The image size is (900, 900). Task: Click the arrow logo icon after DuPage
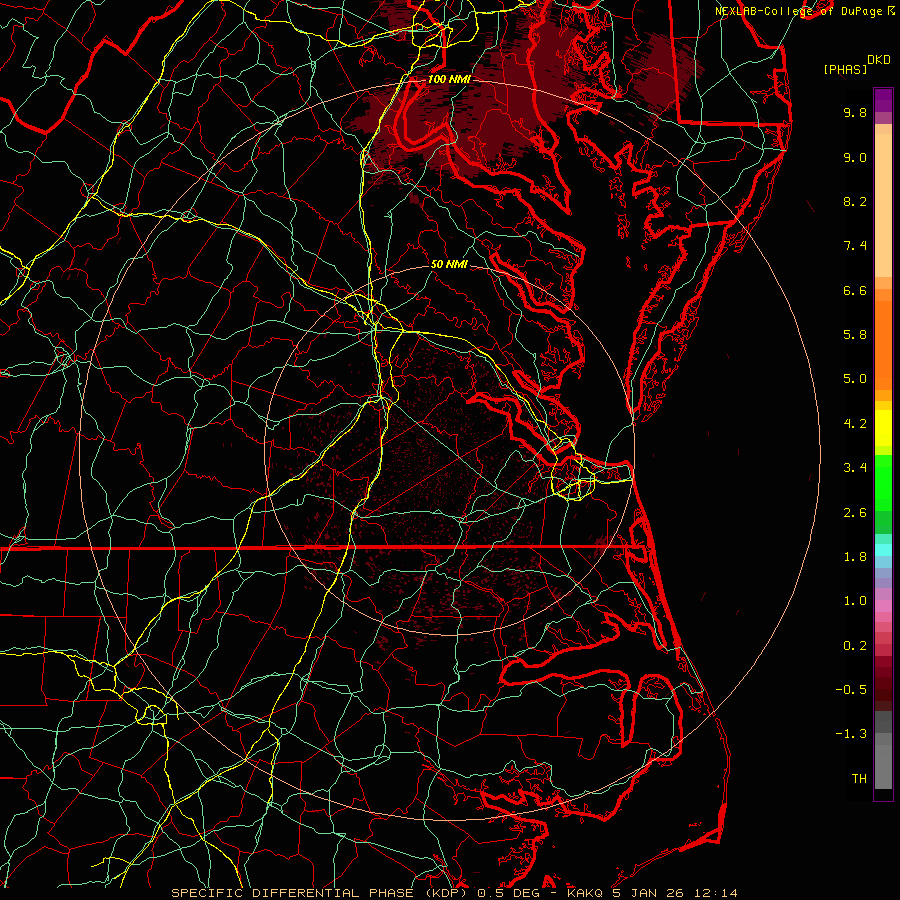point(892,11)
